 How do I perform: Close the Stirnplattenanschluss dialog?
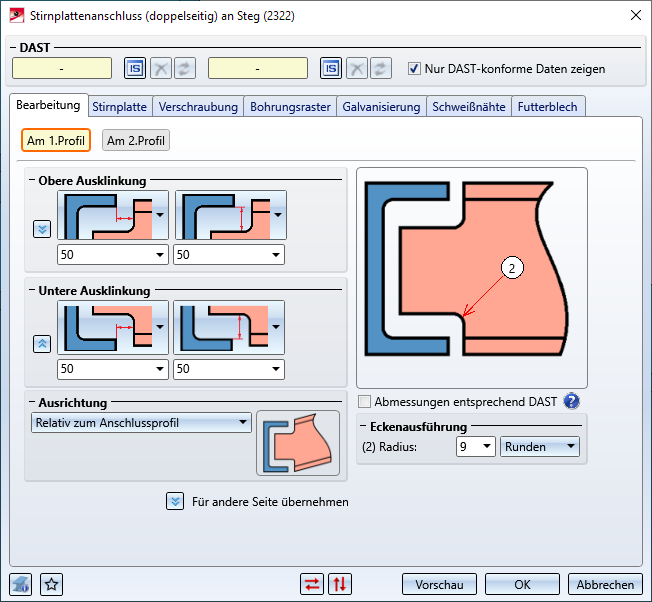[x=636, y=15]
